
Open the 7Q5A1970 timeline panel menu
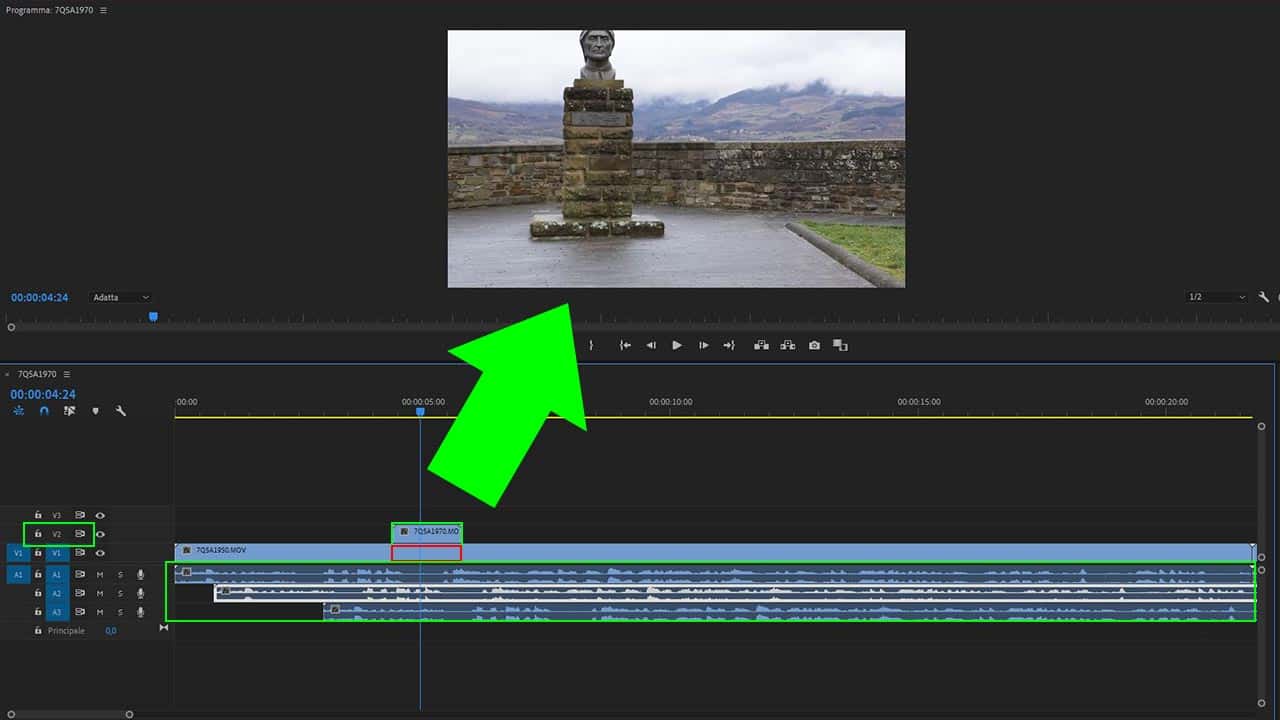(x=67, y=374)
